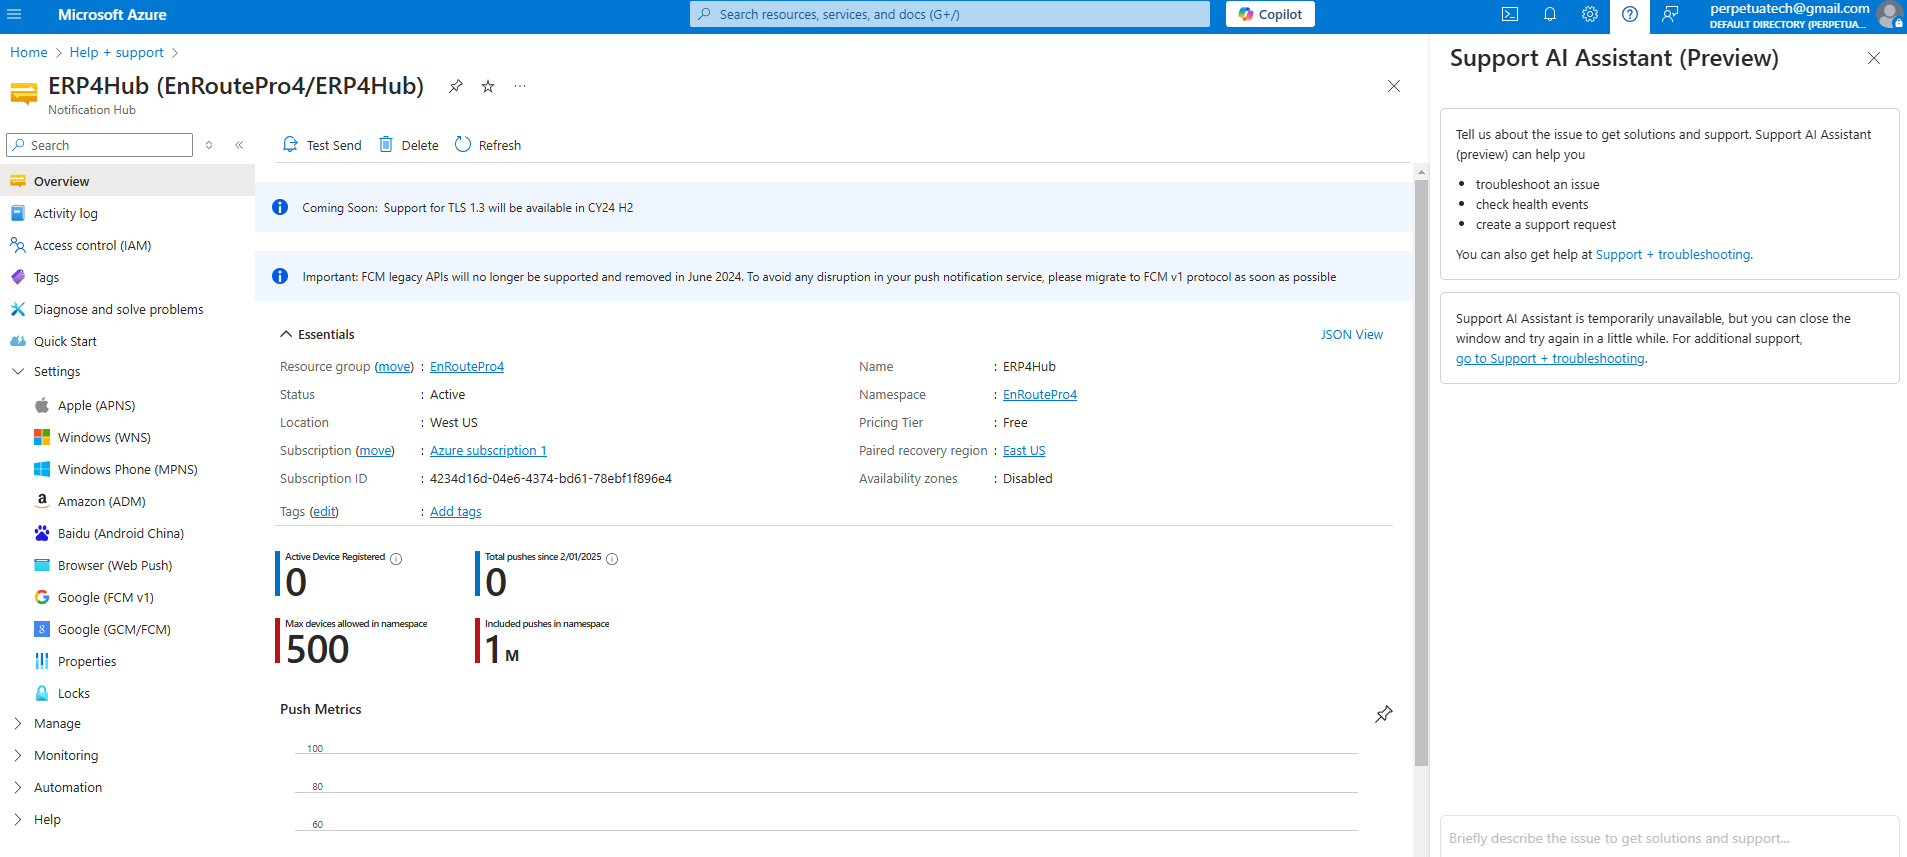Screen dimensions: 1907x857
Task: Pin ERP4Hub blade to dashboard
Action: (456, 86)
